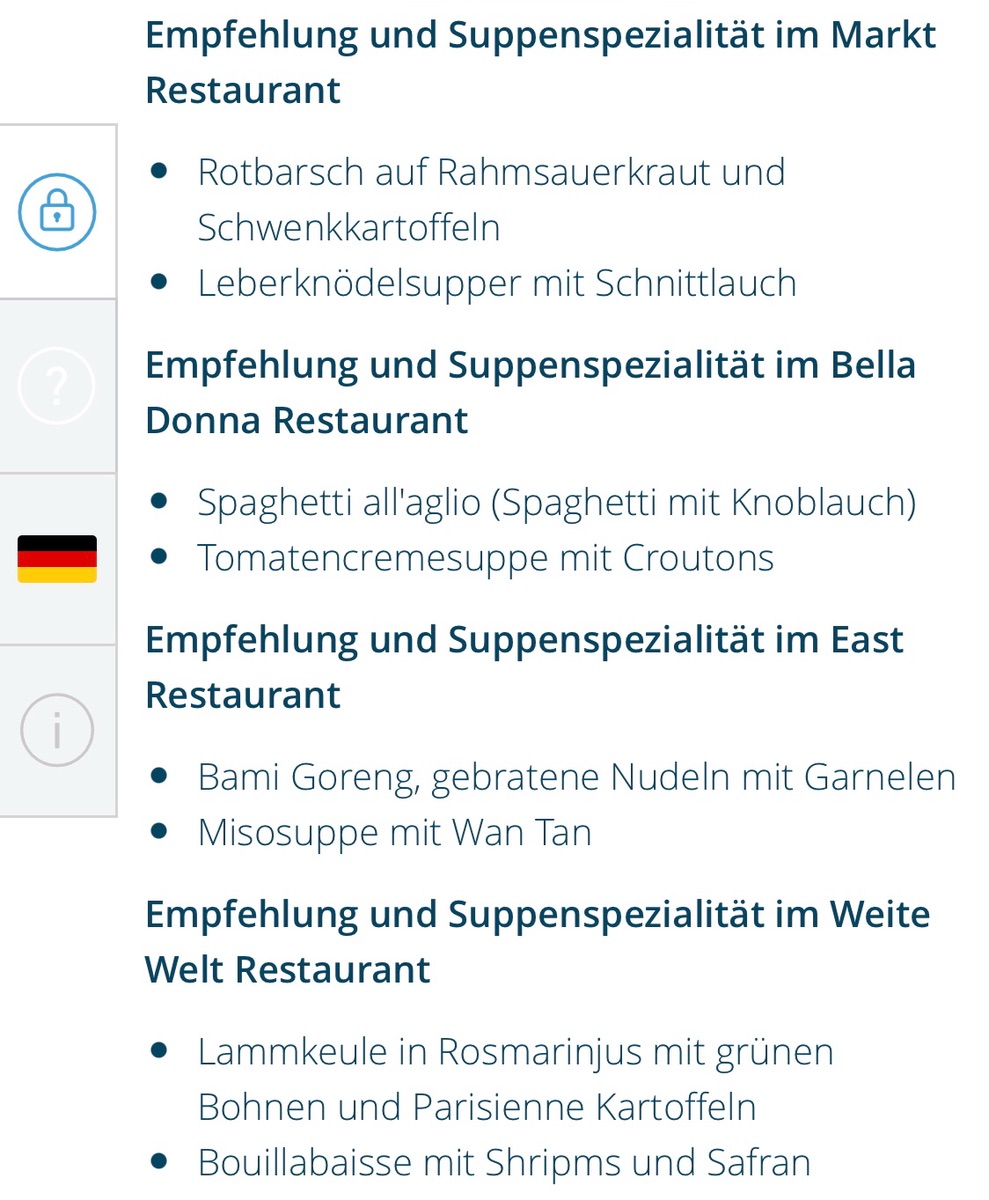Open the question mark help icon

point(57,386)
